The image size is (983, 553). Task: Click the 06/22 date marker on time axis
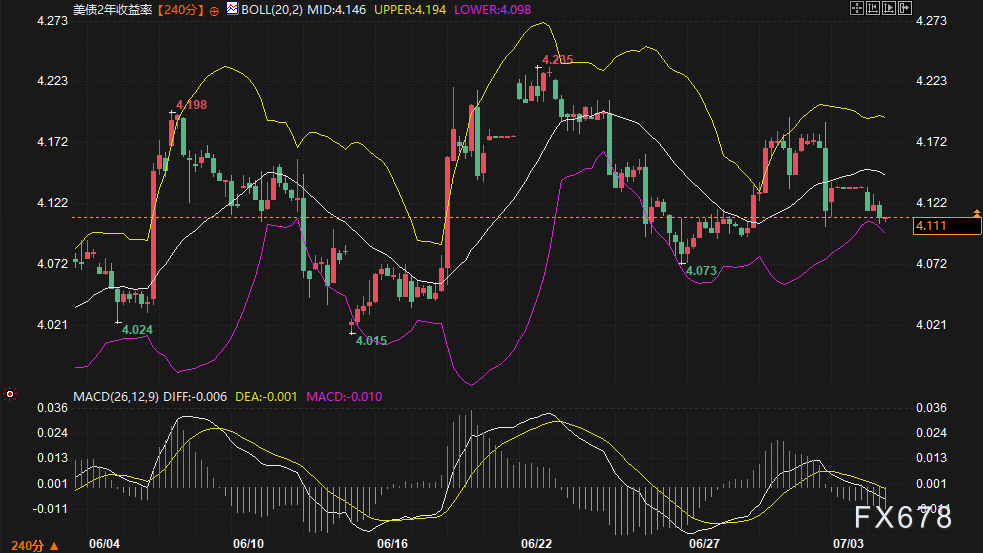coord(537,544)
